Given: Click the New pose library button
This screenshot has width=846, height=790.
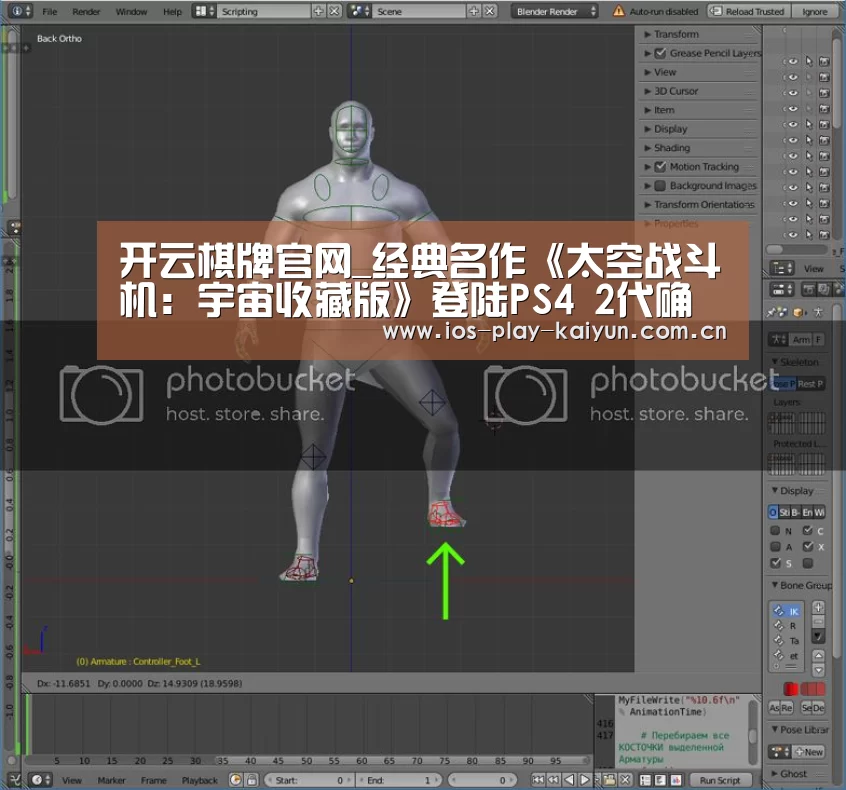Looking at the screenshot, I should tap(809, 752).
